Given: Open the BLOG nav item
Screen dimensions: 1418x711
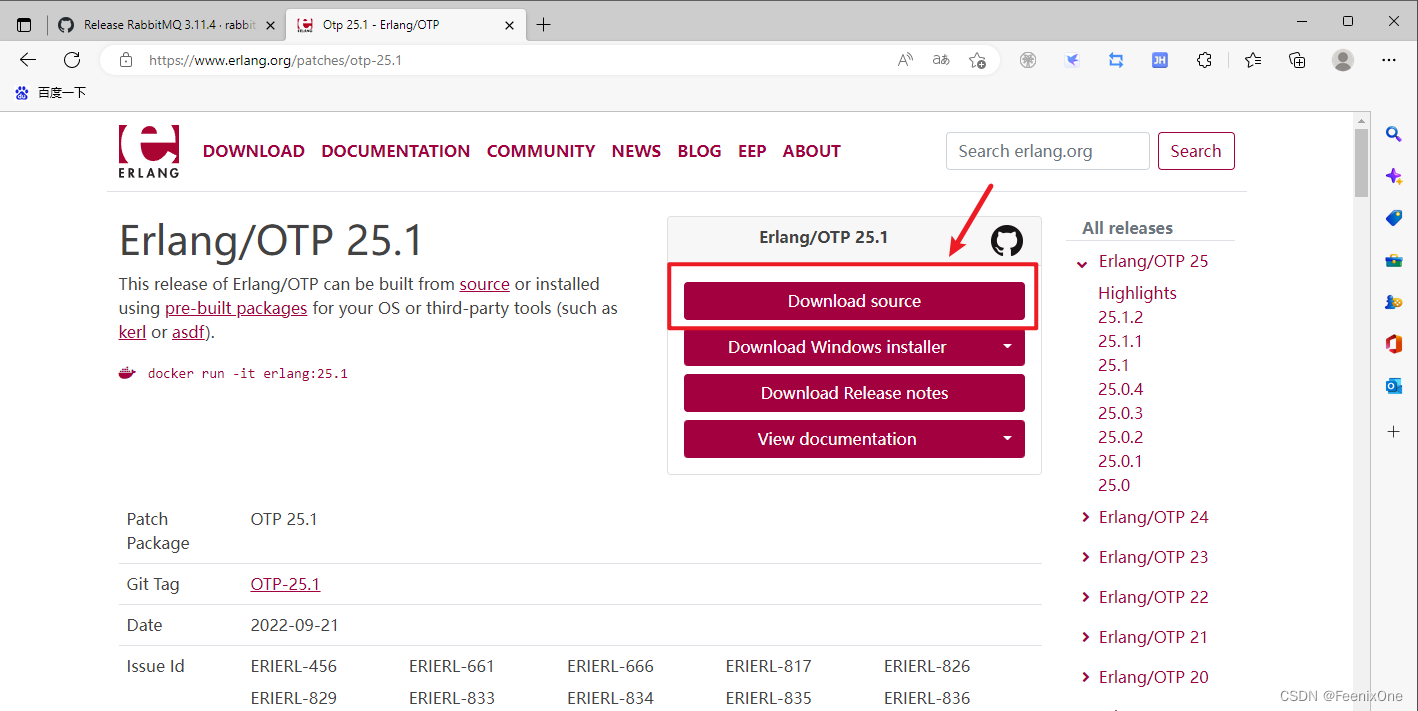Looking at the screenshot, I should click(699, 151).
